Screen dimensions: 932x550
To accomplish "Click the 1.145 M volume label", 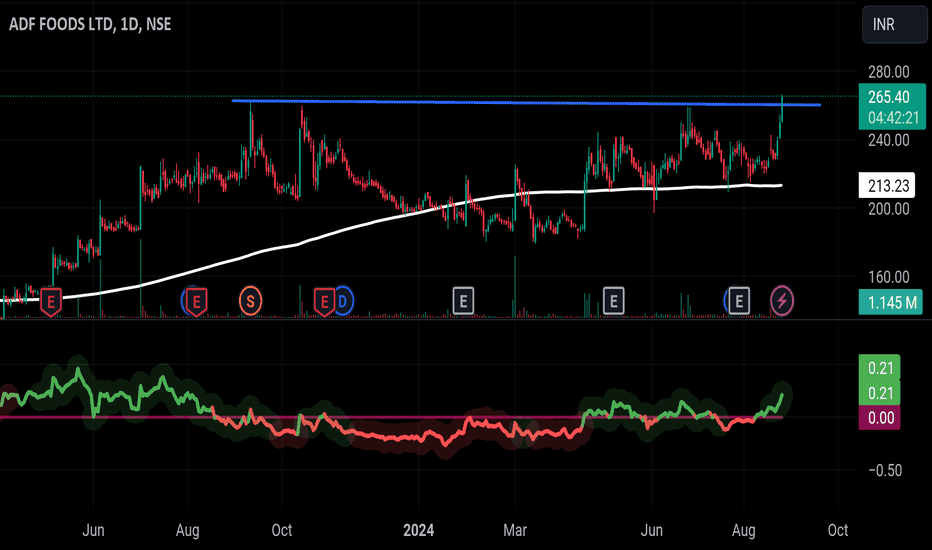I will click(892, 302).
